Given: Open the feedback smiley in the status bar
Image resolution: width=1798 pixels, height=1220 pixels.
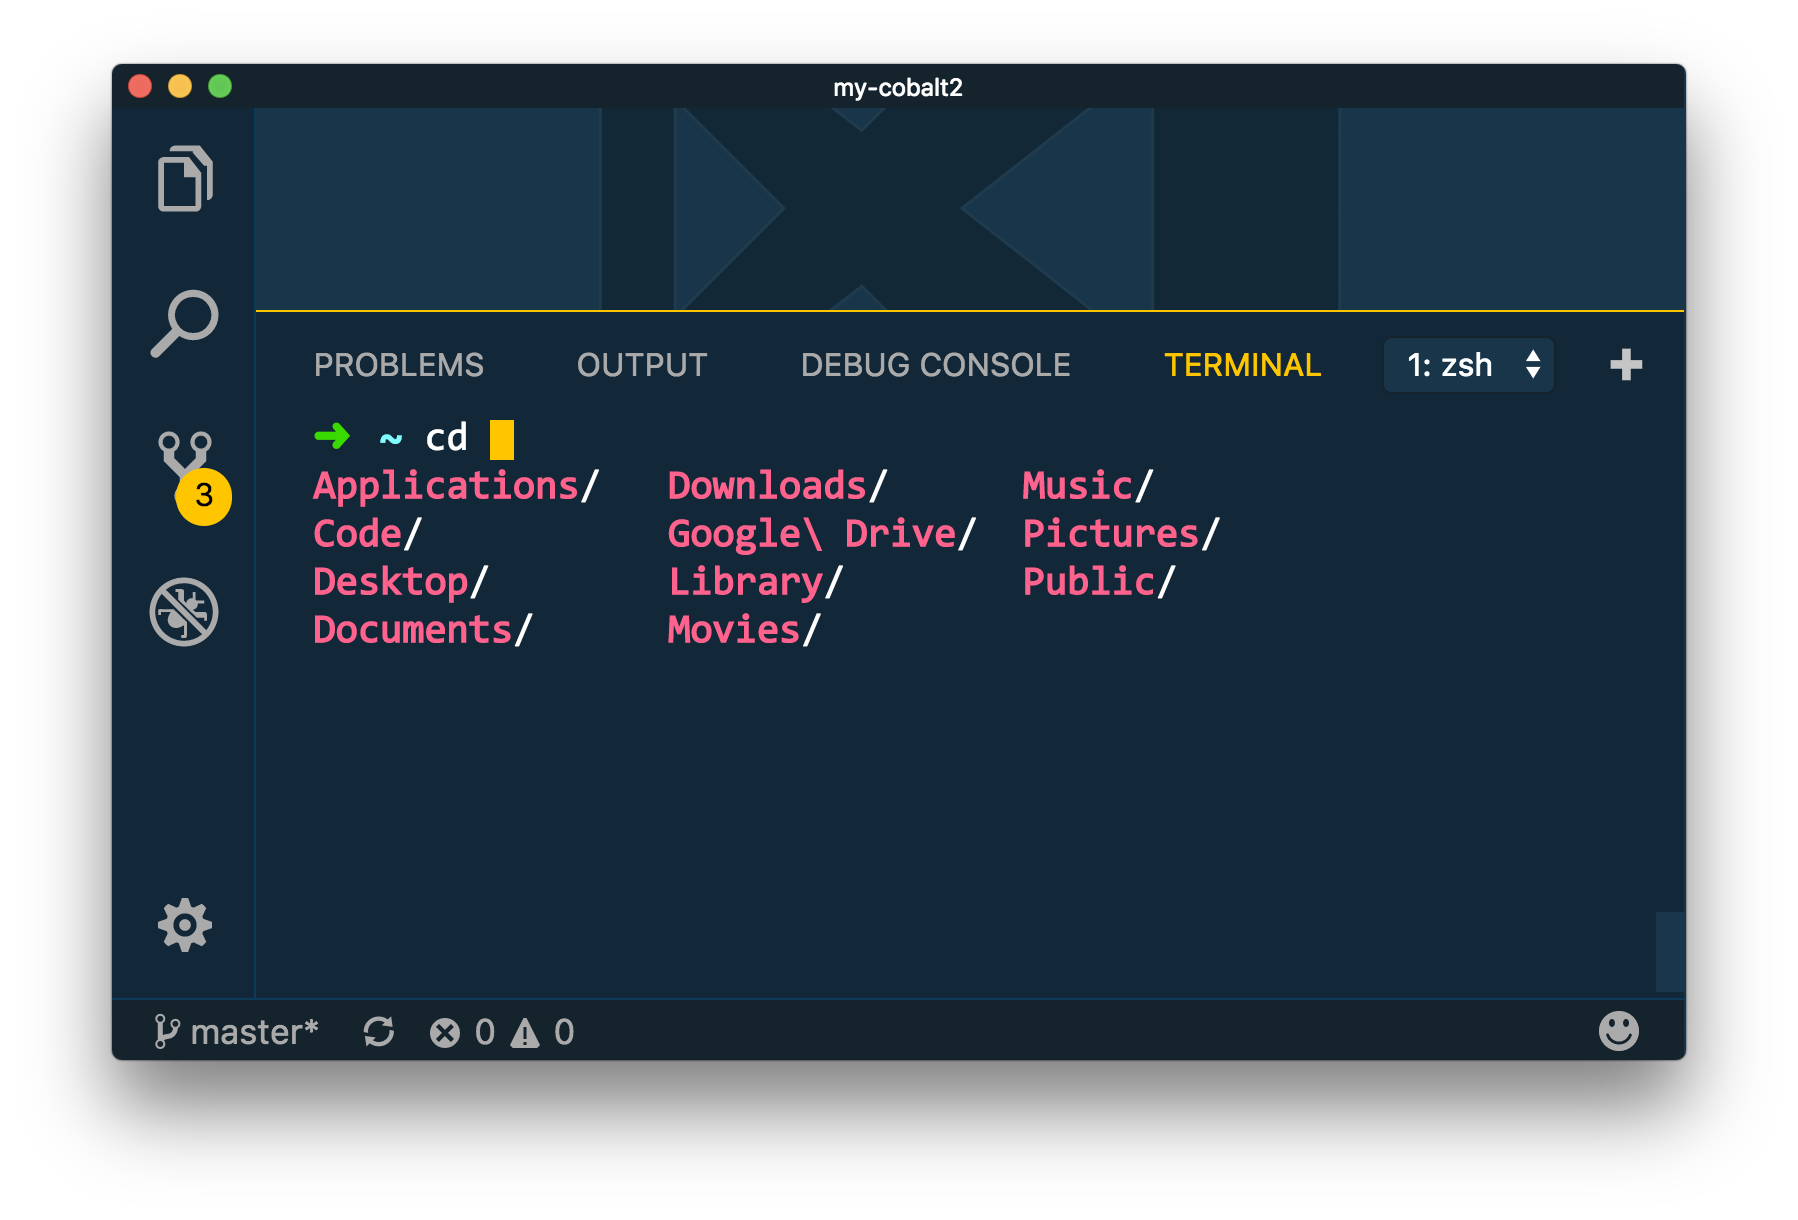Looking at the screenshot, I should (1620, 1029).
